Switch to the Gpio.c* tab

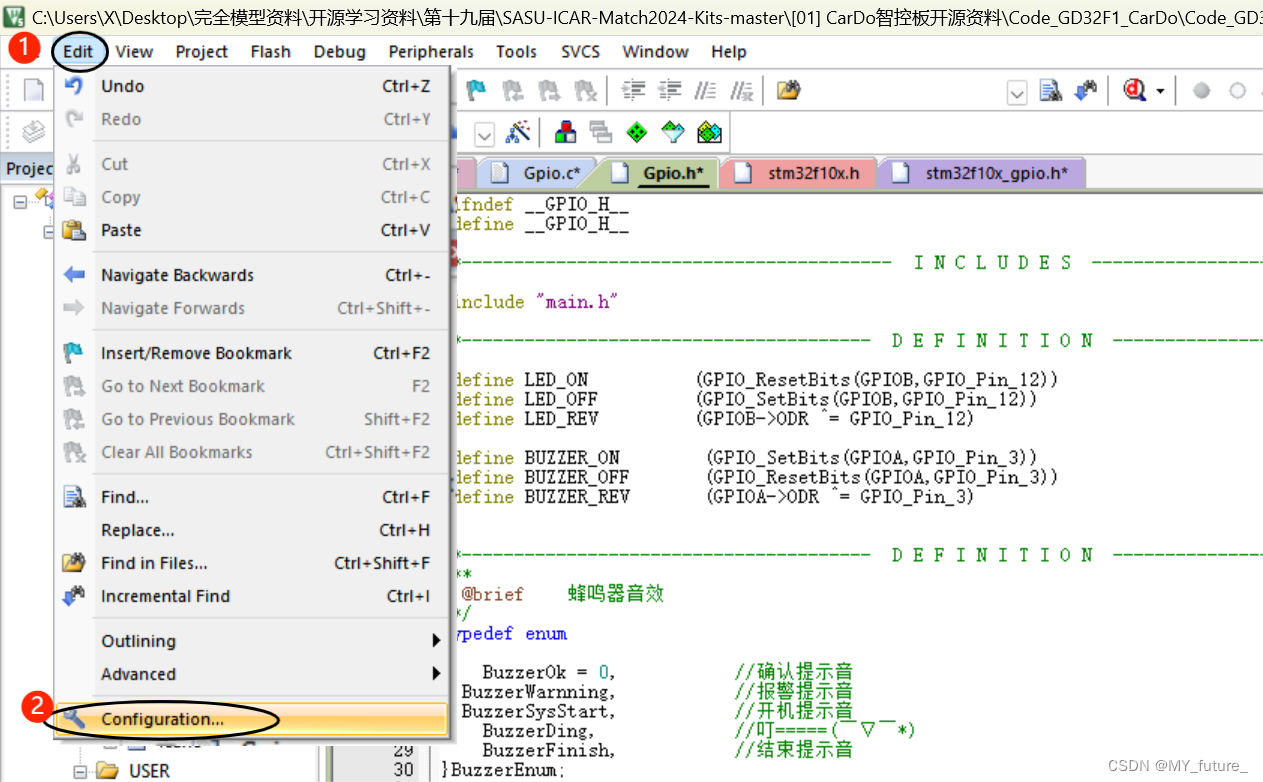click(538, 173)
